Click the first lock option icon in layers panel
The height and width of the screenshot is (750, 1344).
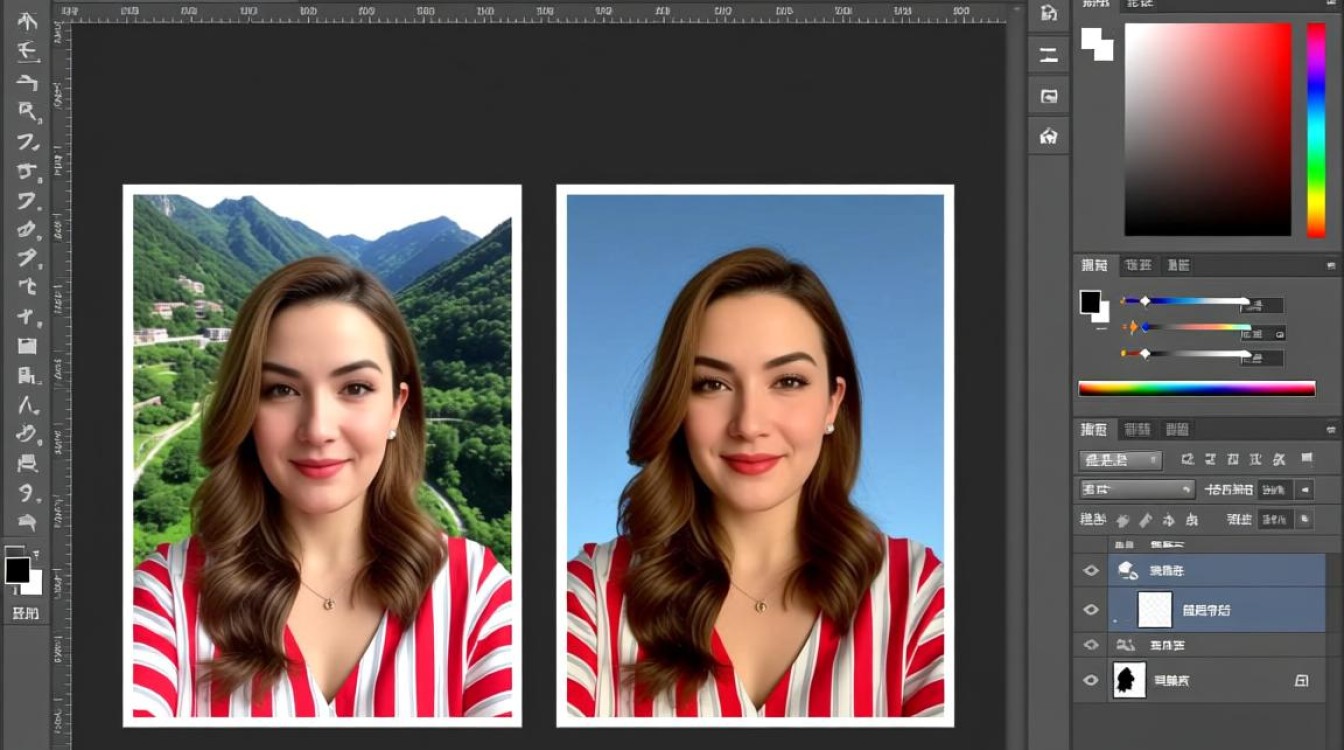point(1123,520)
